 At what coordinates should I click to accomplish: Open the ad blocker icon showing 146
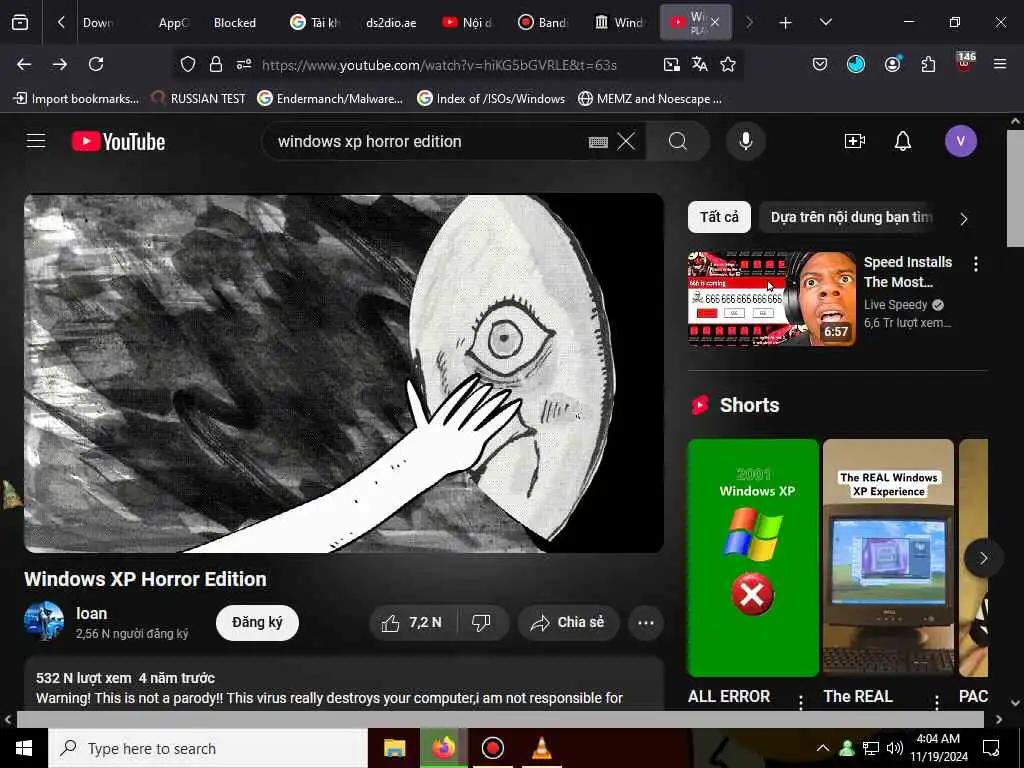point(965,63)
